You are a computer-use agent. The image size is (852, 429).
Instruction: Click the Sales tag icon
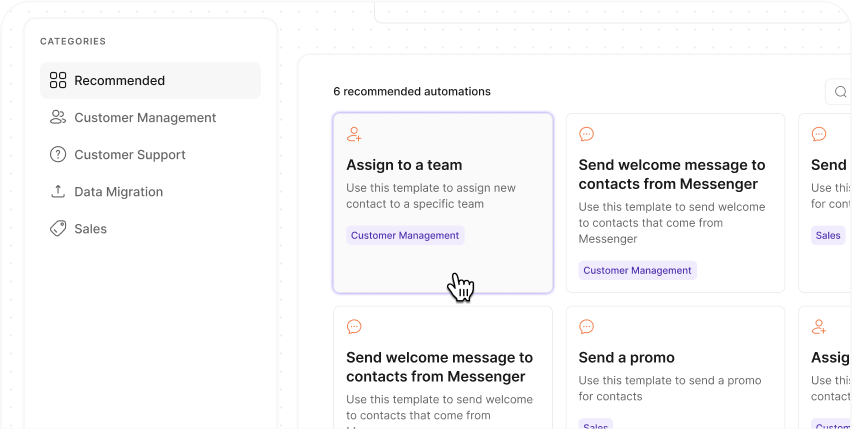(x=58, y=229)
